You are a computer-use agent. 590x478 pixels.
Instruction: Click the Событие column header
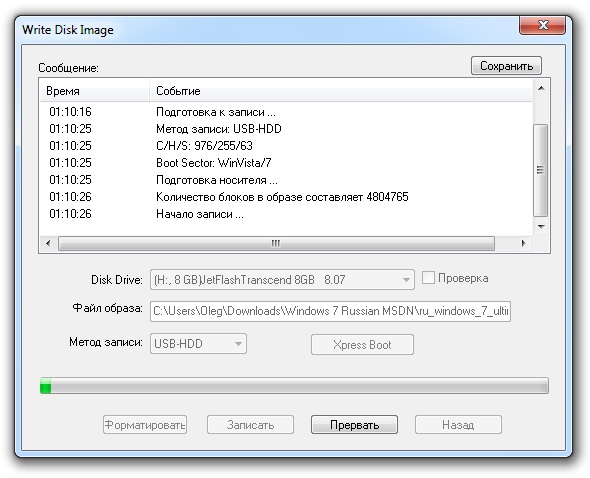[x=341, y=91]
